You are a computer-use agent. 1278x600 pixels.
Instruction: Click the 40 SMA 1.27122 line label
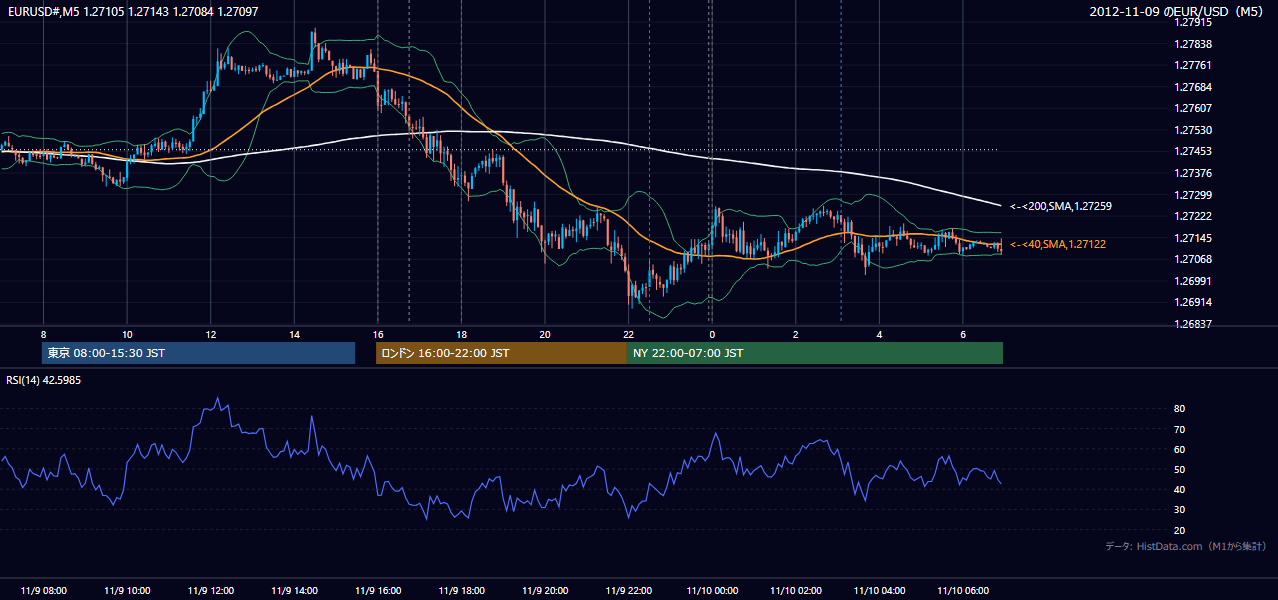(1058, 244)
